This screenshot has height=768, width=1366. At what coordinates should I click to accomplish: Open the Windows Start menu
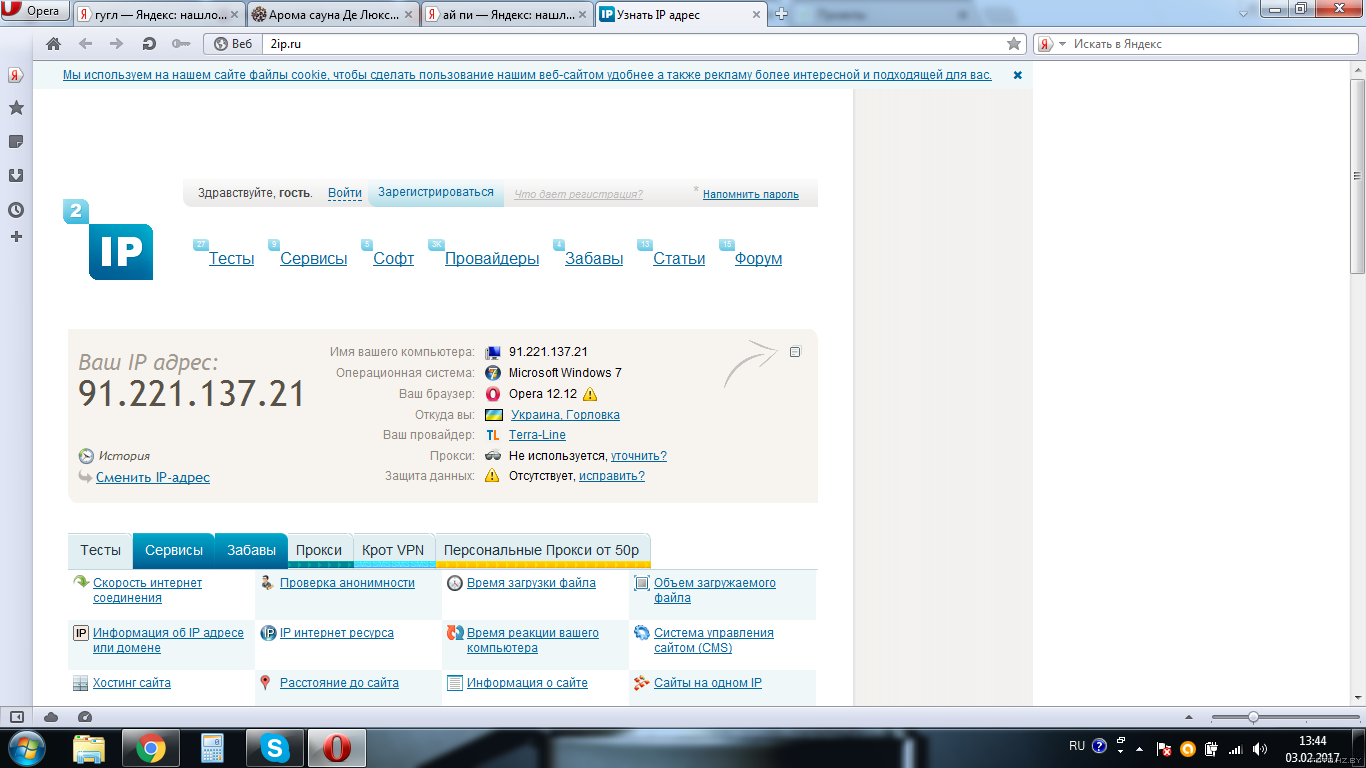[27, 748]
